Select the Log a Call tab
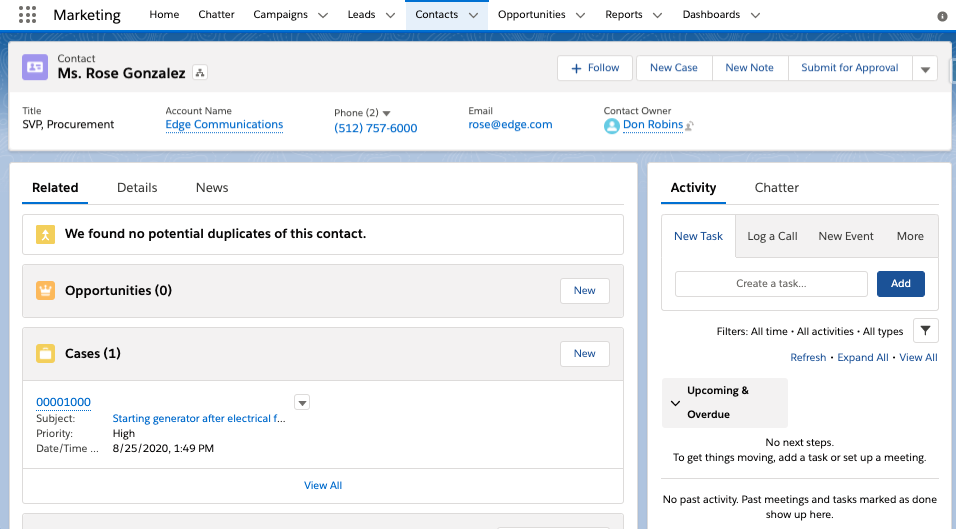956x529 pixels. click(x=772, y=236)
